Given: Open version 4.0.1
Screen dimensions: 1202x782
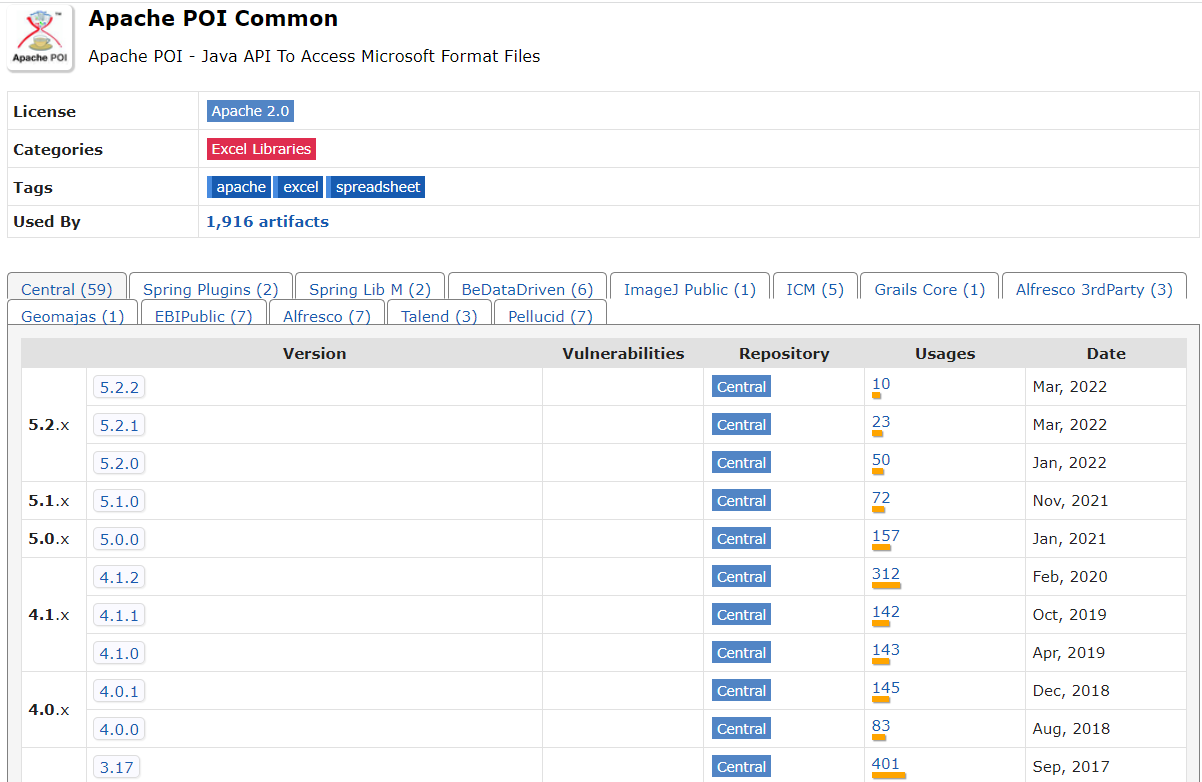Looking at the screenshot, I should [x=119, y=691].
